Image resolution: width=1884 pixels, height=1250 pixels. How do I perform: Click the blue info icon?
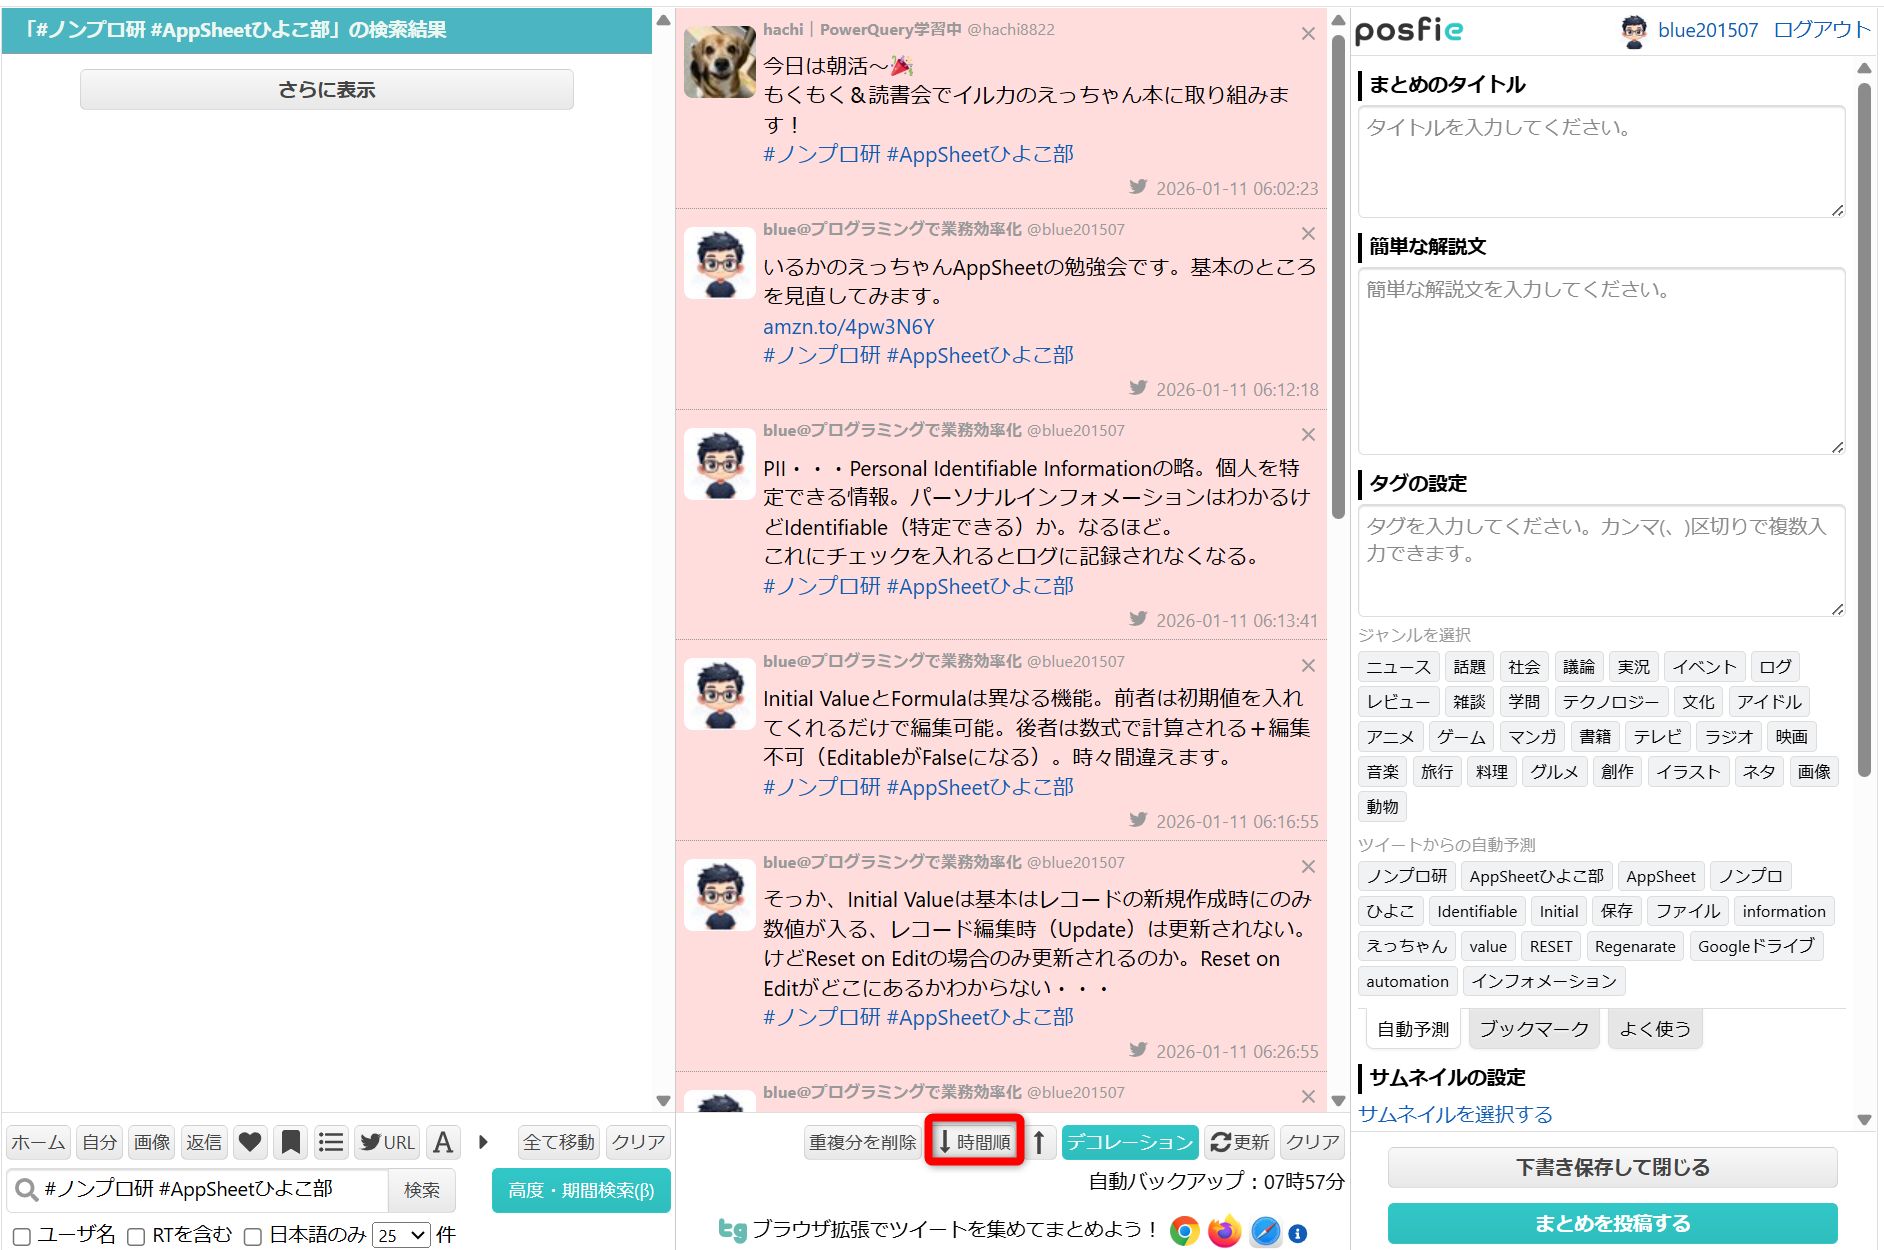(1298, 1233)
